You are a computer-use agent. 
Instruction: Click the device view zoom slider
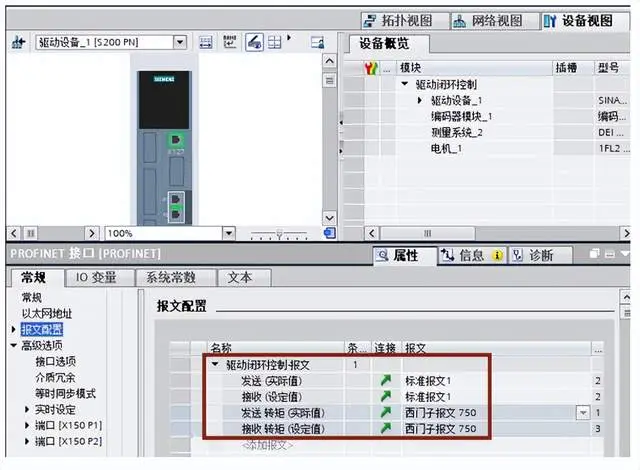pos(279,234)
